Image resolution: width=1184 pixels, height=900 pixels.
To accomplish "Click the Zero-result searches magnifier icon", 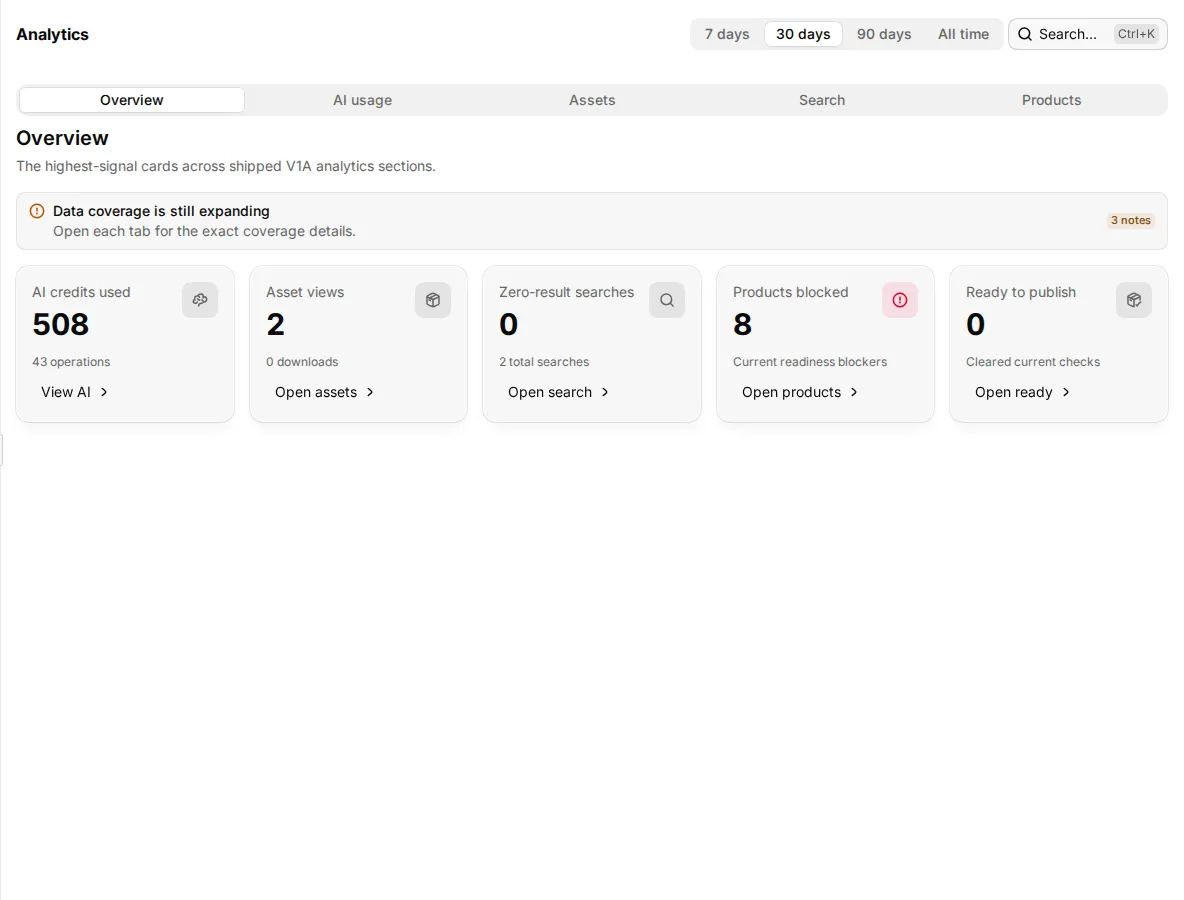I will click(667, 300).
